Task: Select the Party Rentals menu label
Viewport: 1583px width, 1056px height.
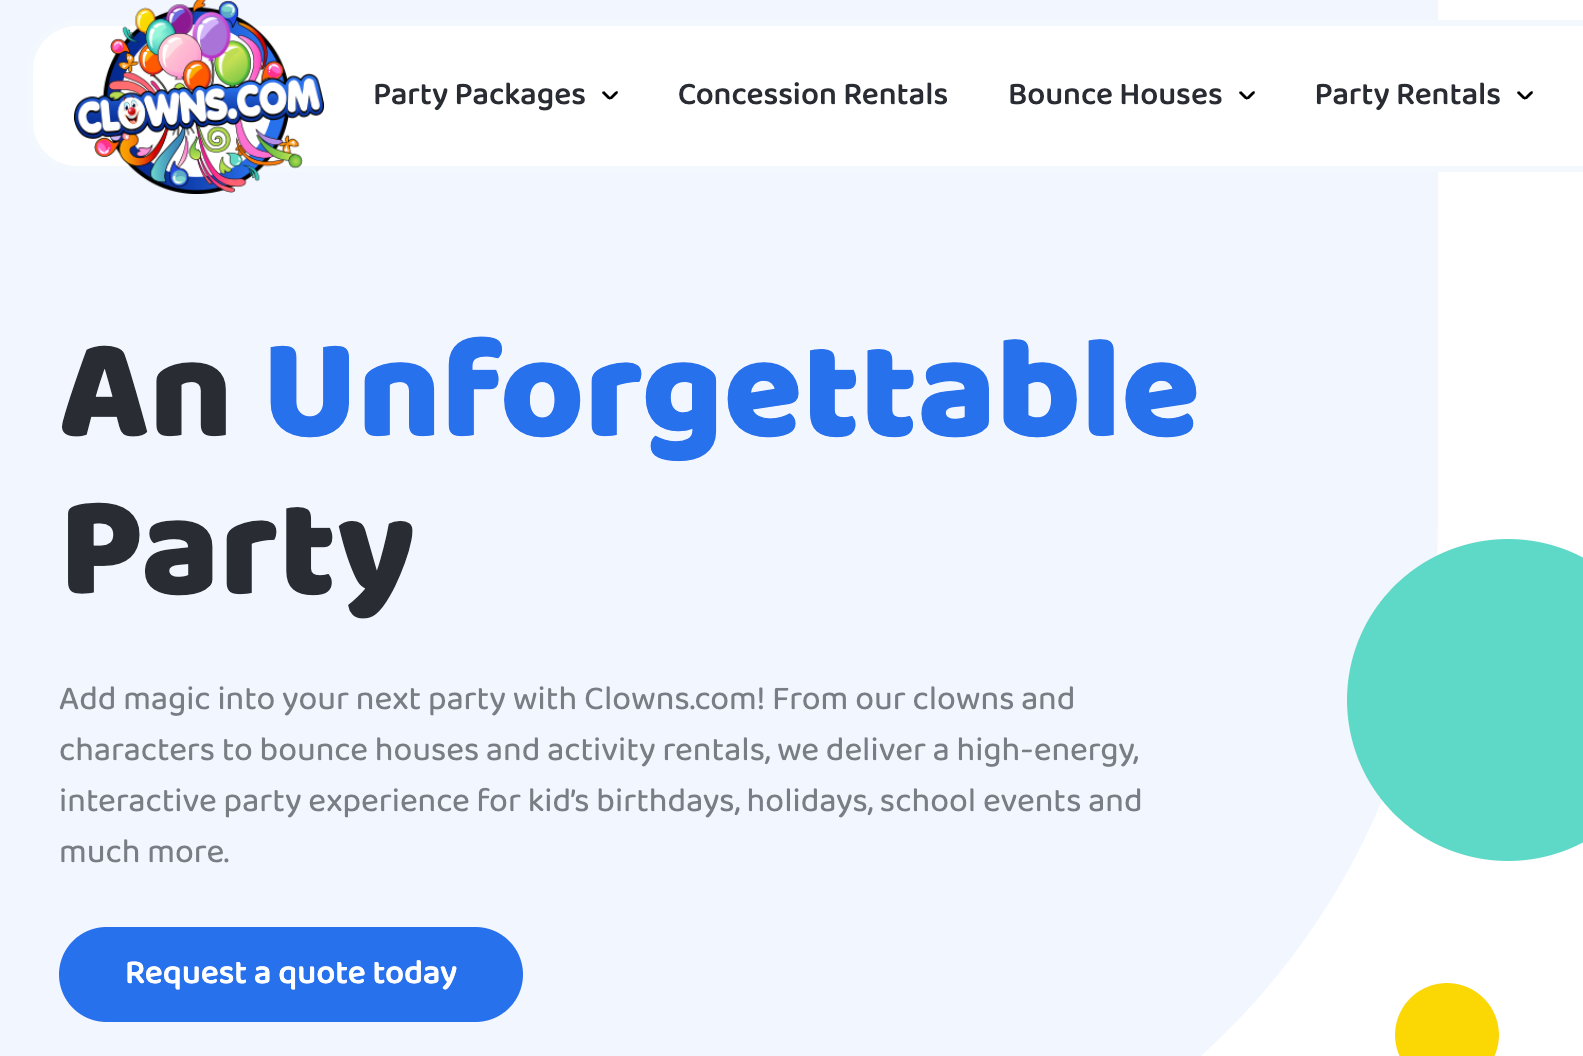Action: click(x=1407, y=95)
